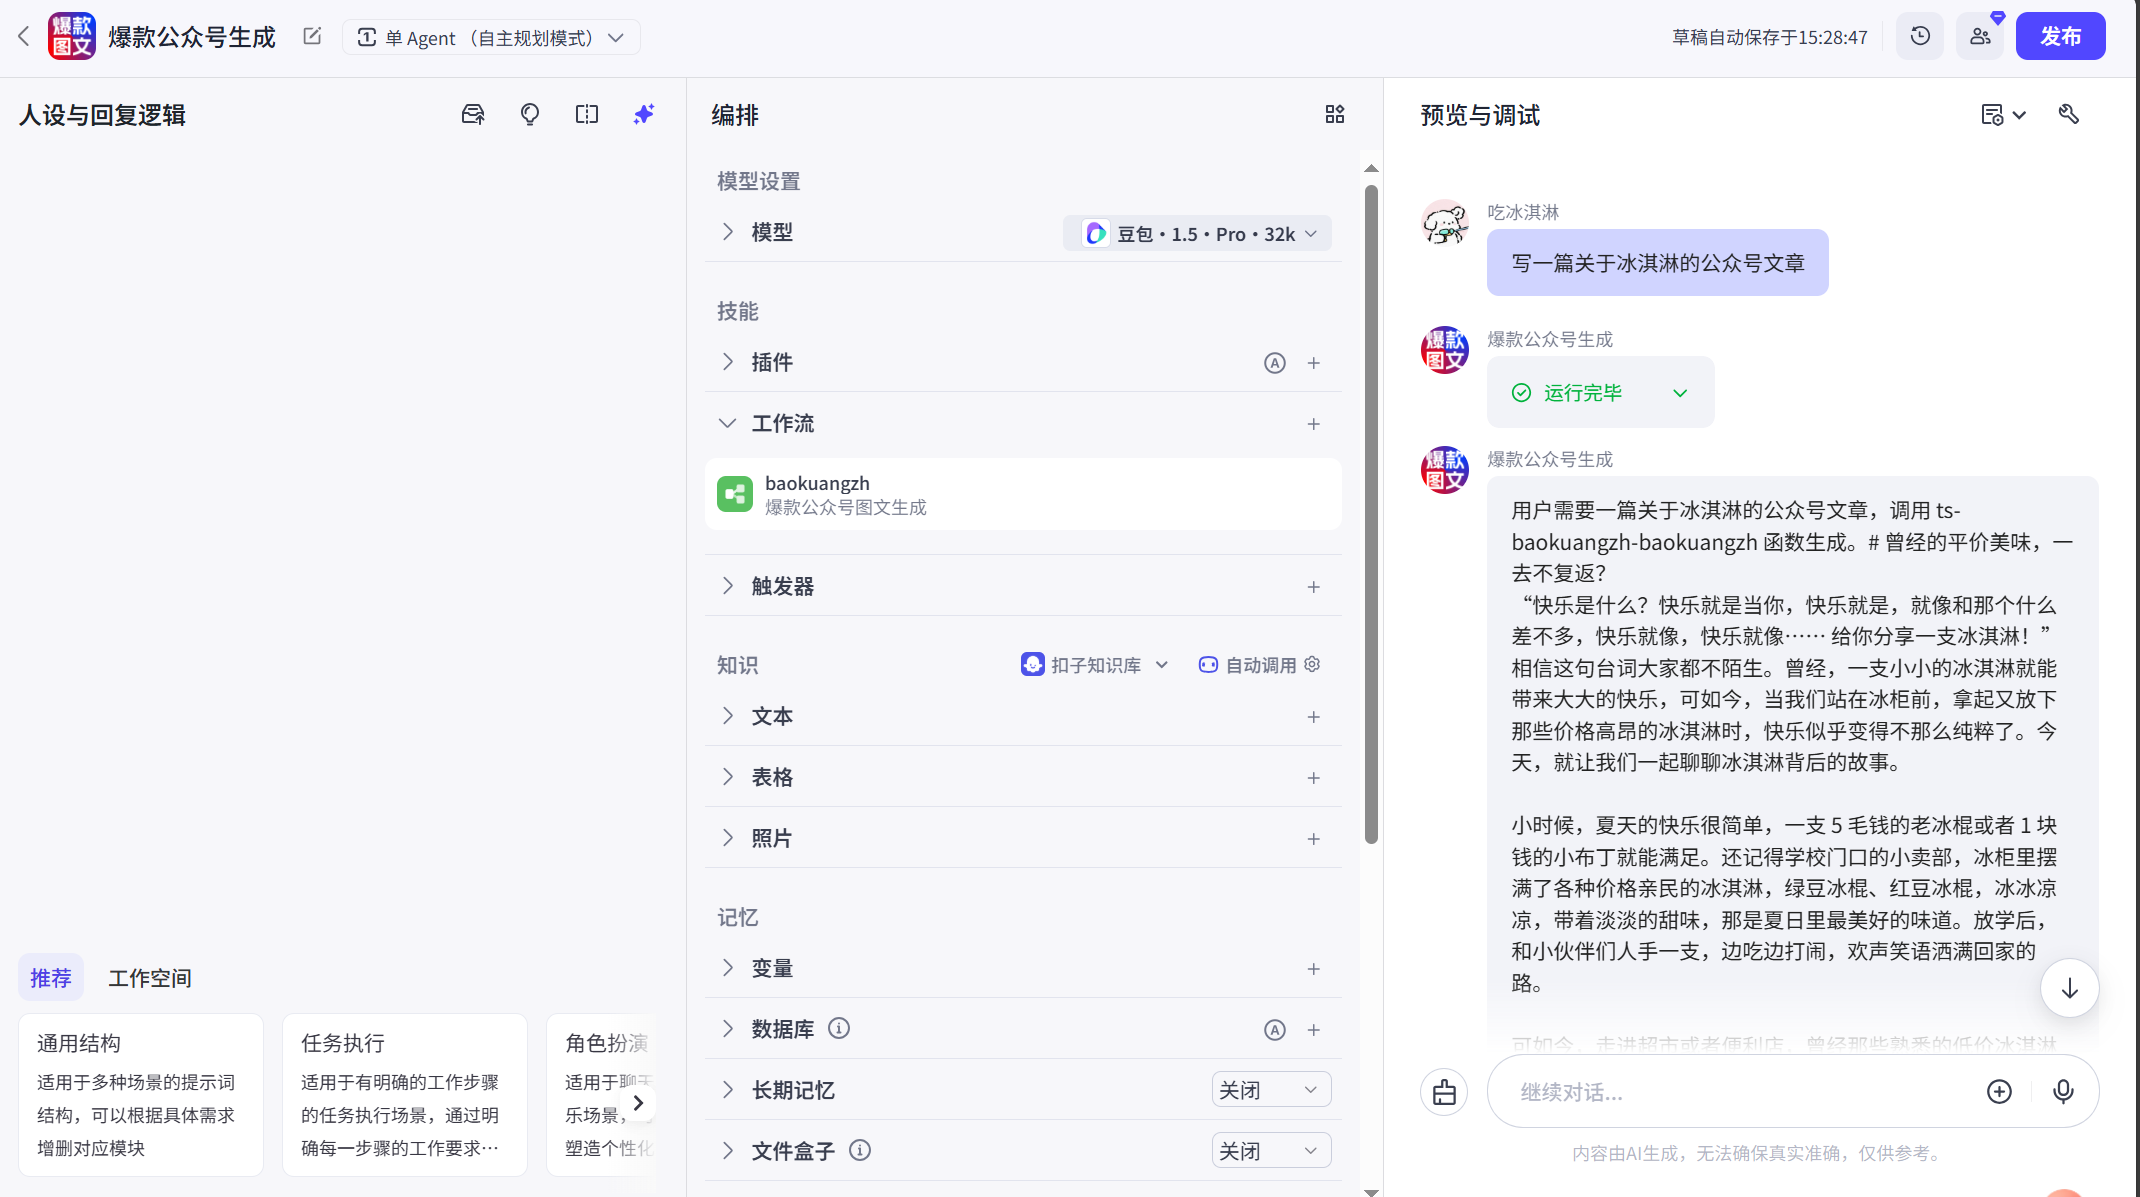
Task: Collapse the 工作流 section
Action: (727, 423)
